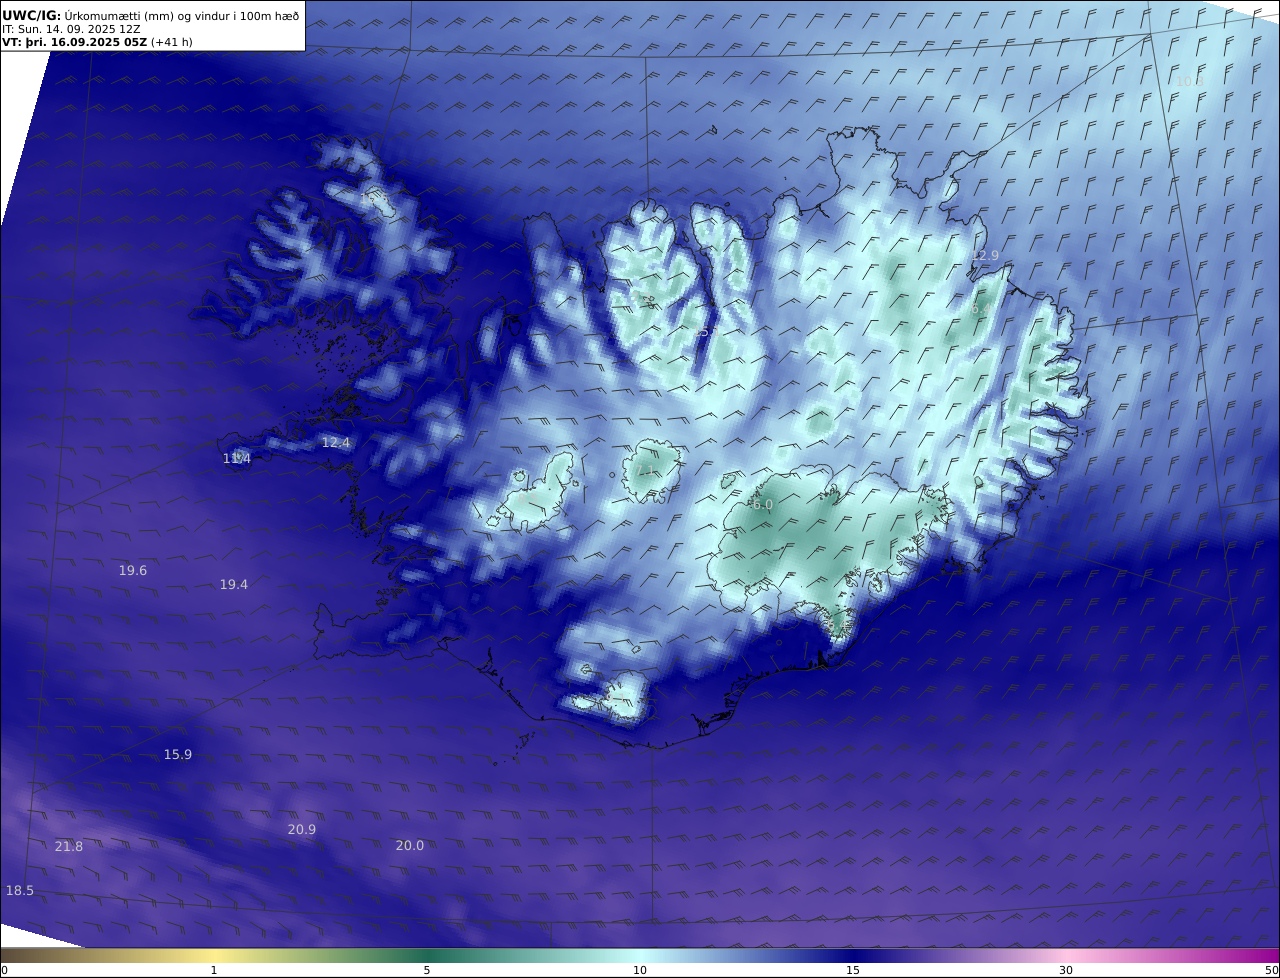Click the '1' tick on the color scale
The width and height of the screenshot is (1280, 978).
click(x=214, y=970)
